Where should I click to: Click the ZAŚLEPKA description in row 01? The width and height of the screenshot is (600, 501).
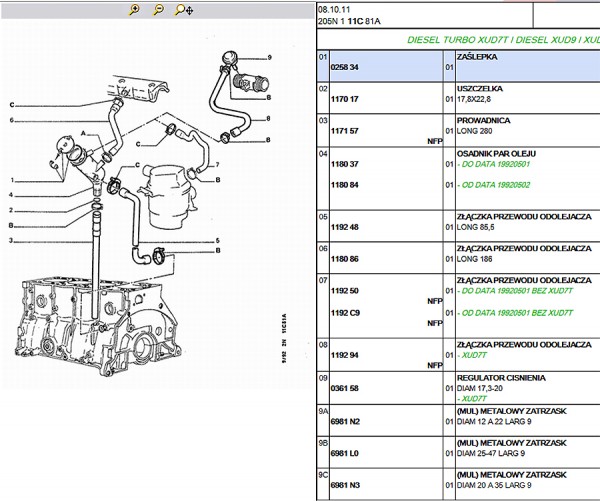point(477,57)
